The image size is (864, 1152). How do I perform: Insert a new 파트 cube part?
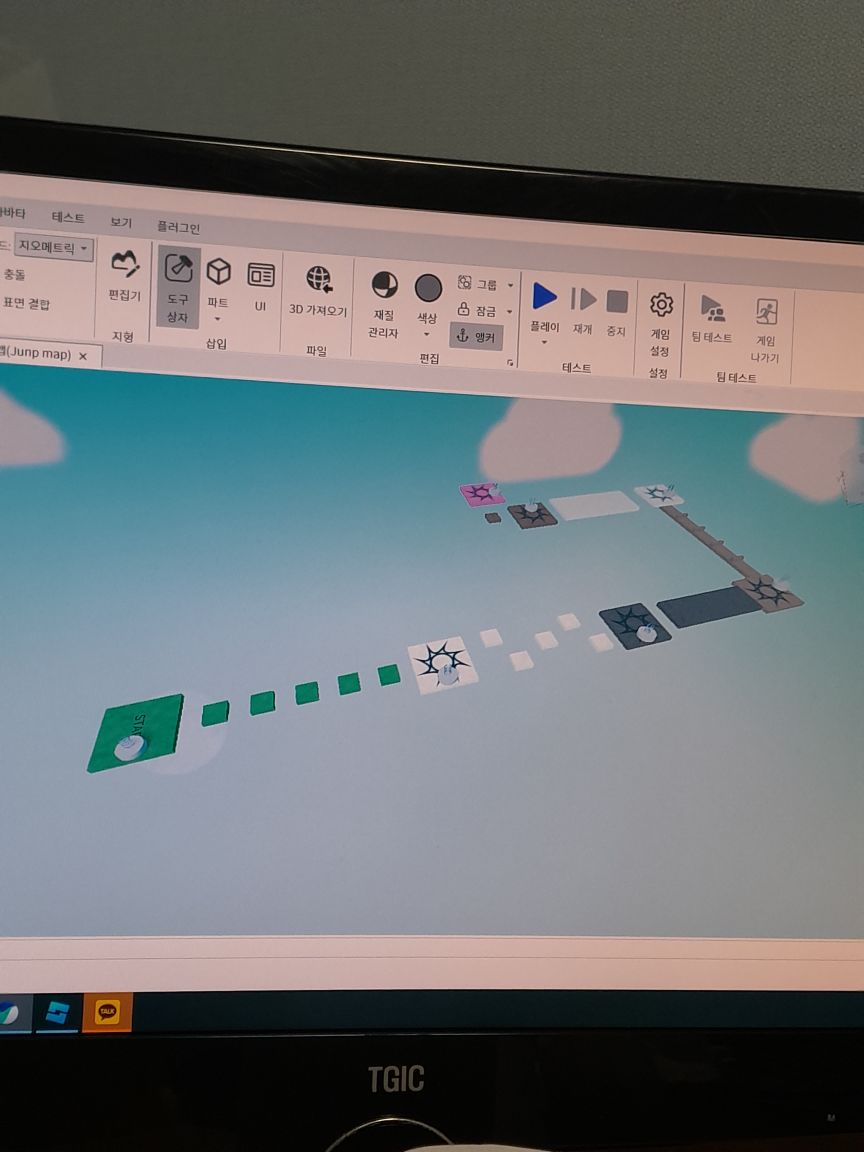click(218, 281)
